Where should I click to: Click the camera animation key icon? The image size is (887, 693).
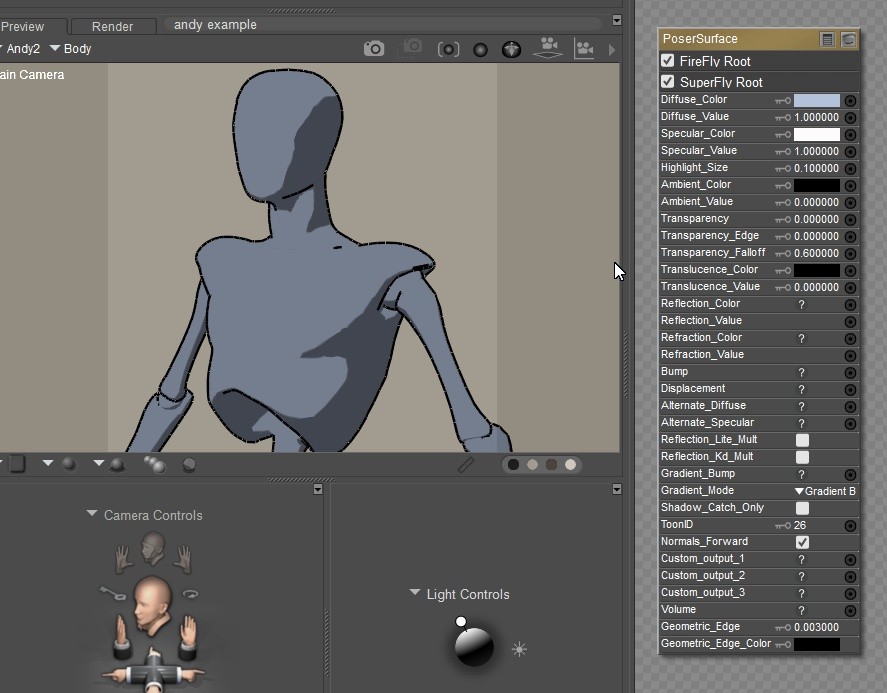(112, 593)
